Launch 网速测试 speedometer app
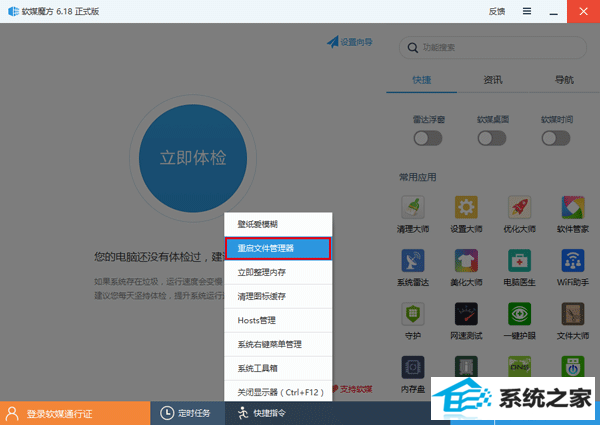The height and width of the screenshot is (425, 600). [x=466, y=314]
